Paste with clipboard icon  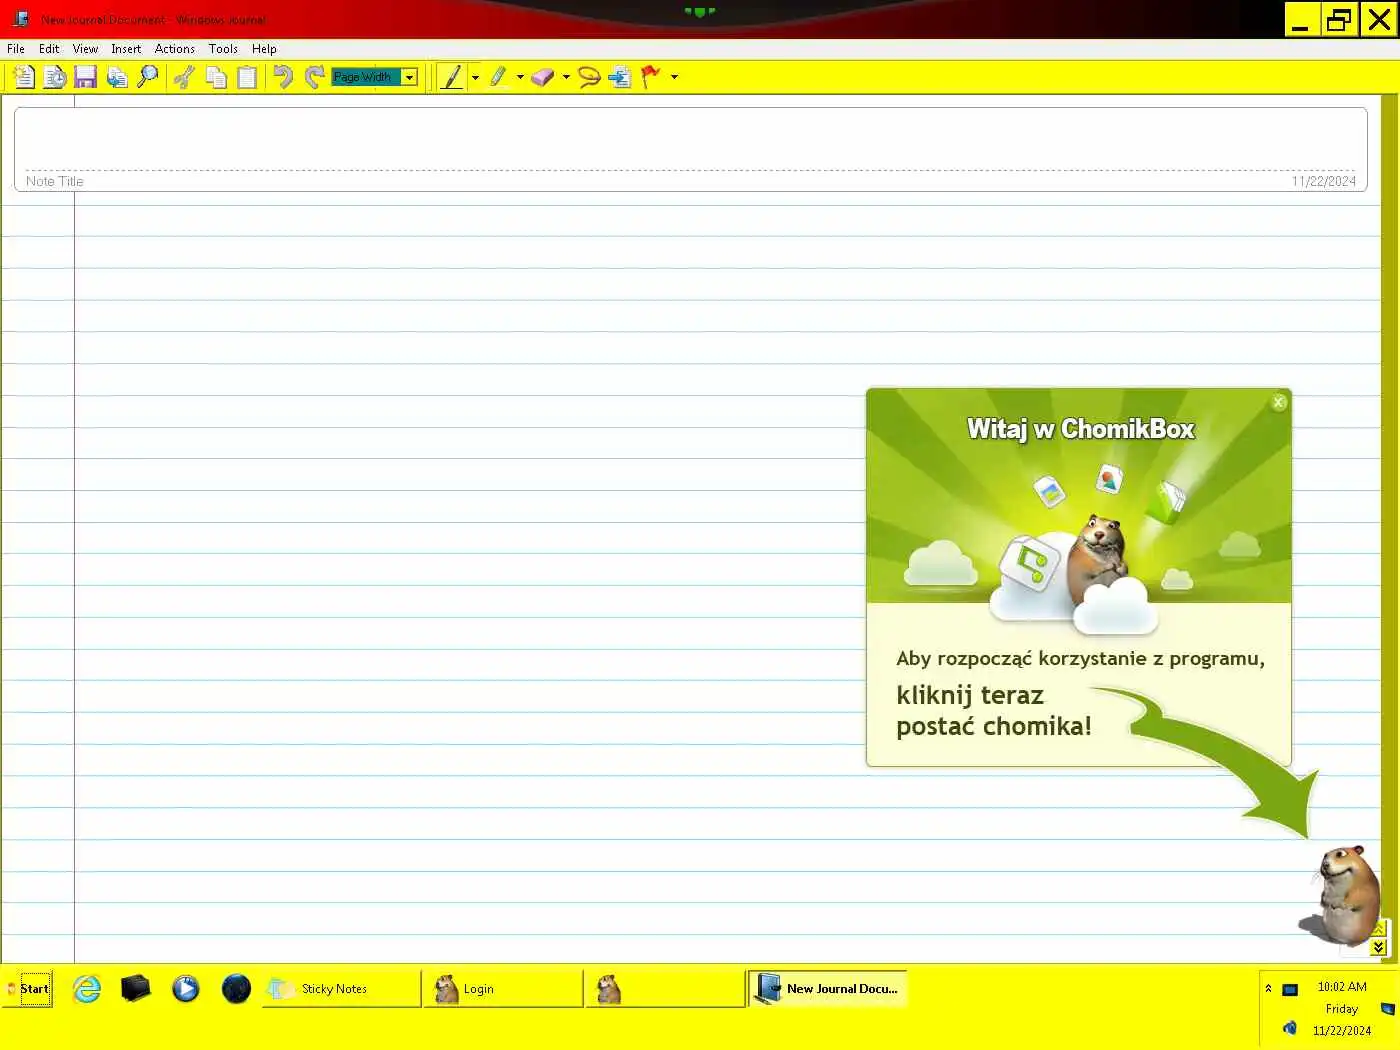(247, 77)
